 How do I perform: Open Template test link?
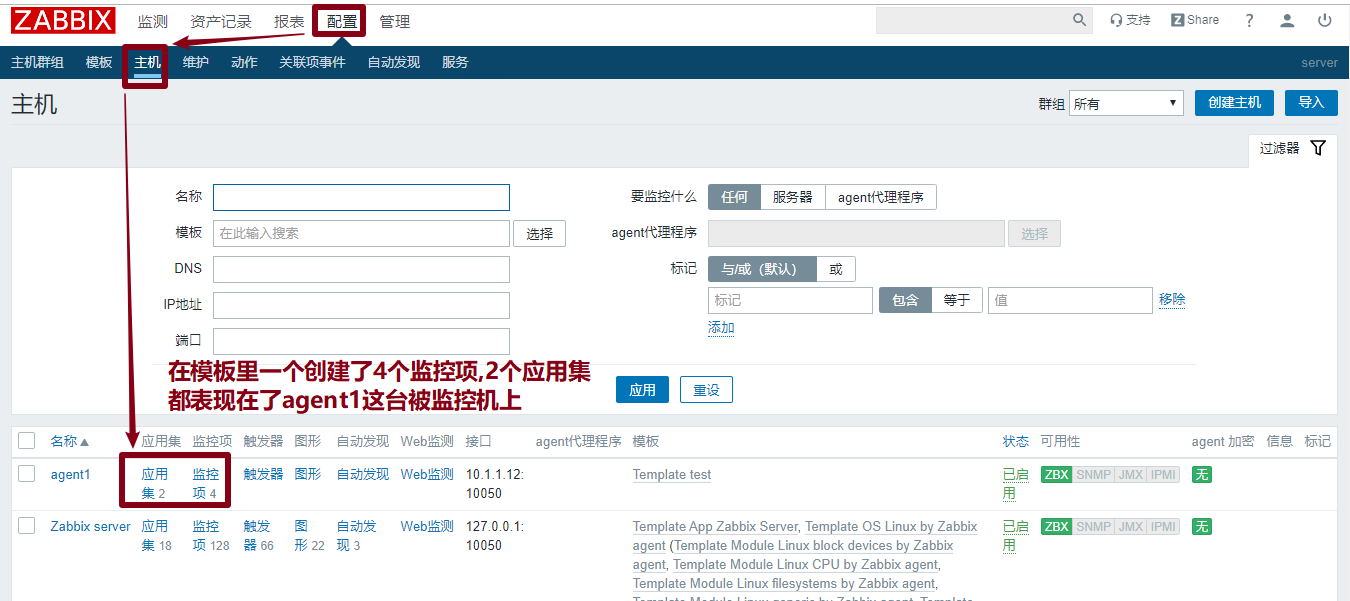(672, 475)
